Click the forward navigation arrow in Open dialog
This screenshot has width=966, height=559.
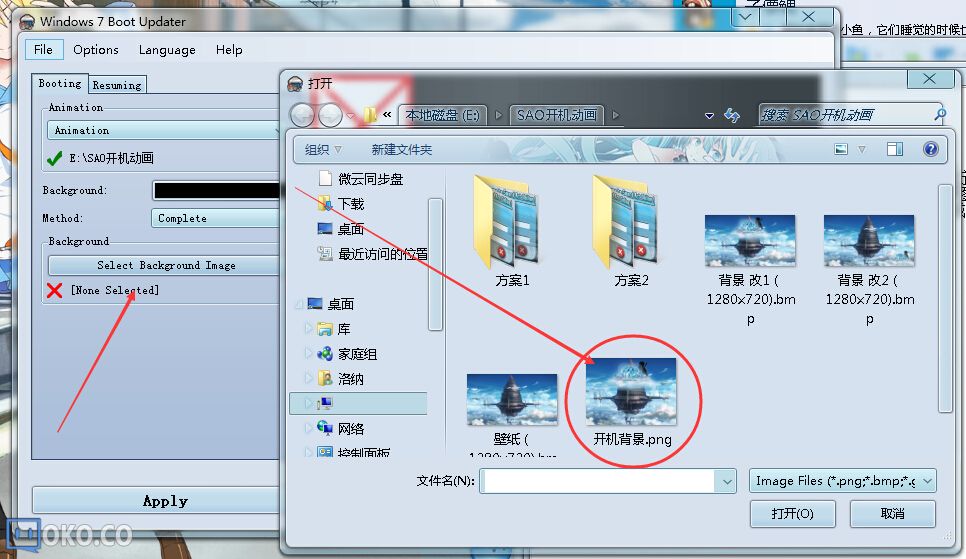click(x=330, y=115)
